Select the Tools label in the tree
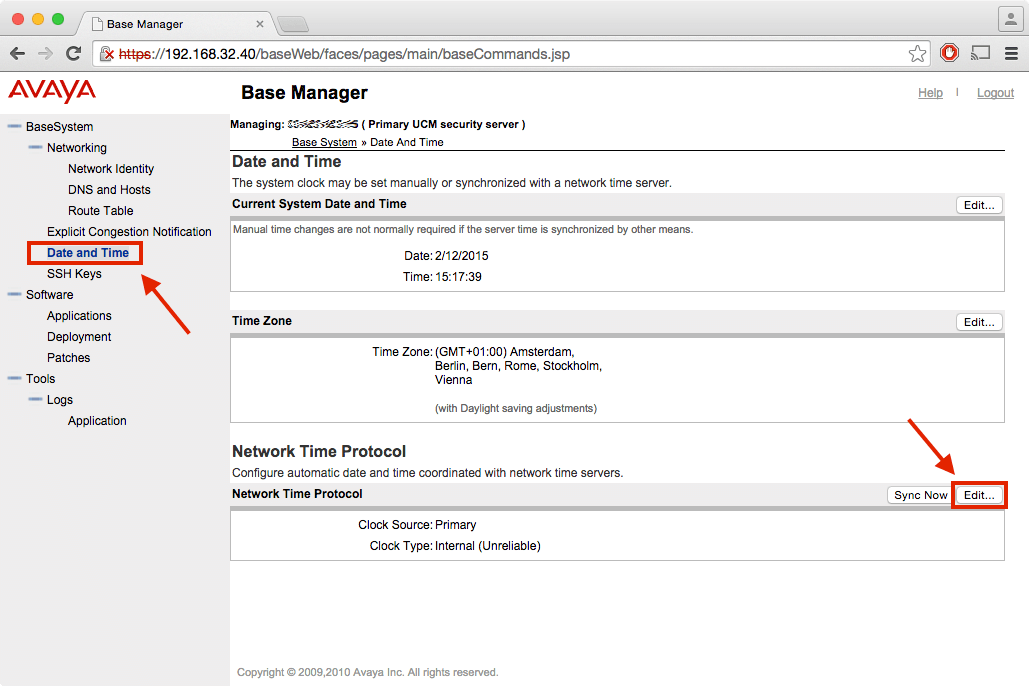This screenshot has width=1029, height=686. pyautogui.click(x=41, y=379)
